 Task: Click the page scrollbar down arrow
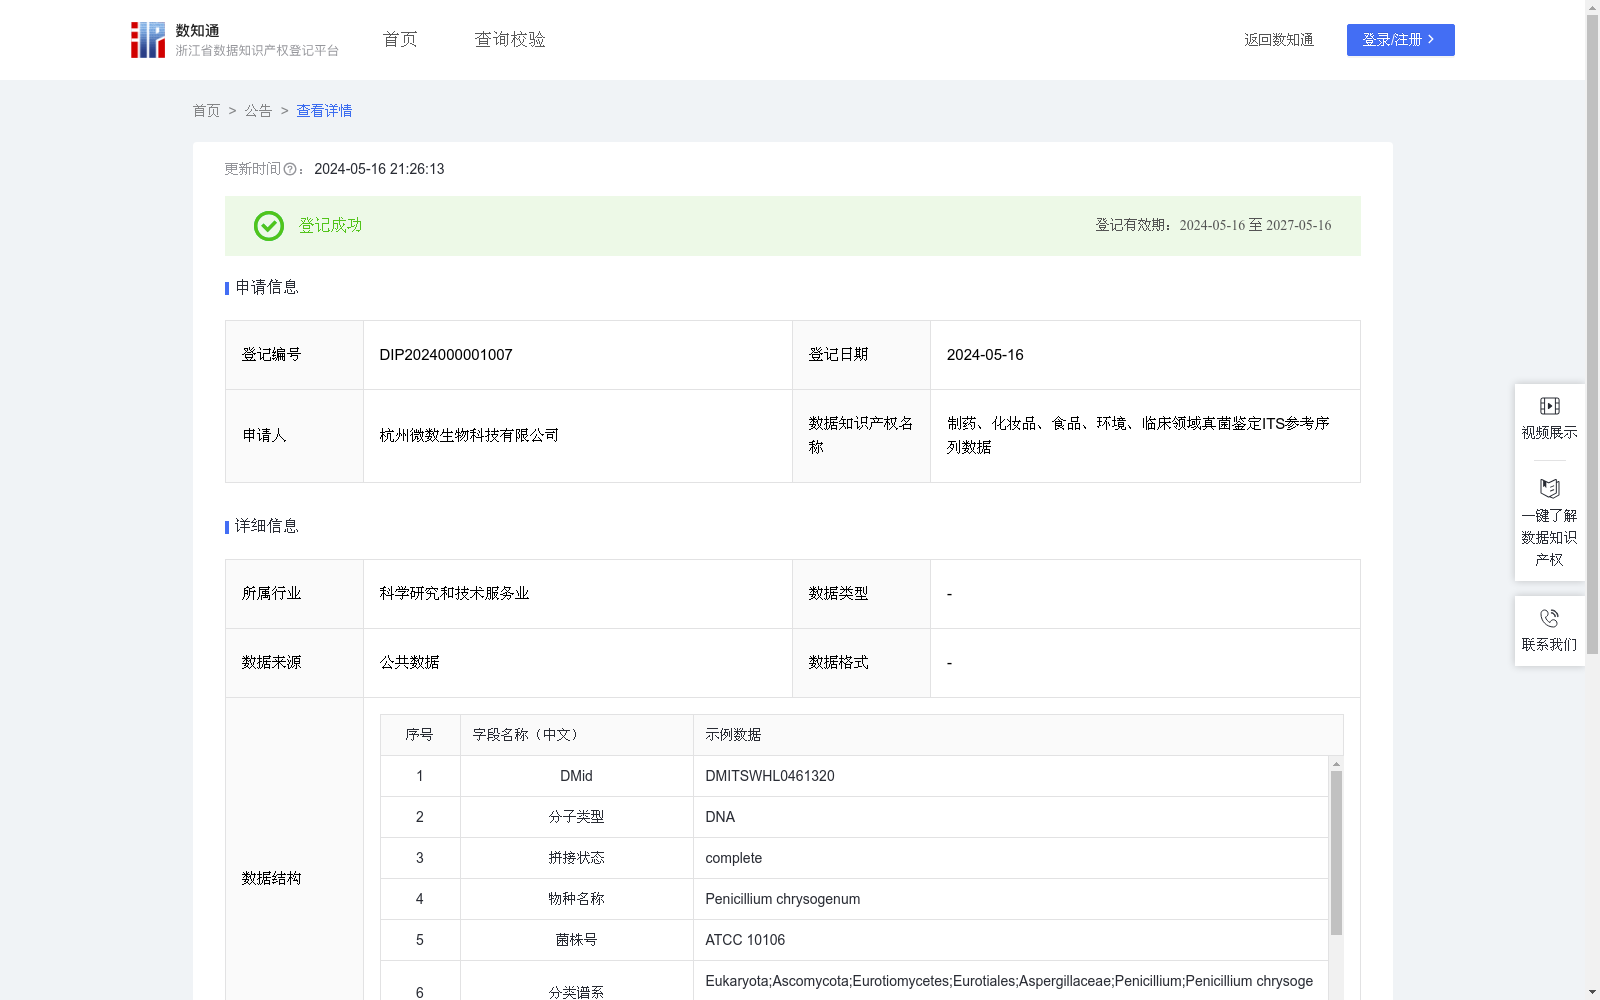[1592, 992]
